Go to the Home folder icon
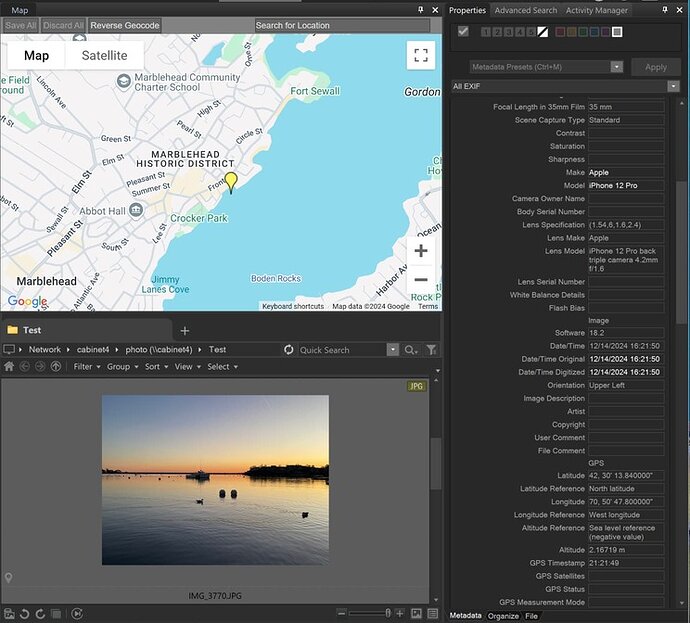This screenshot has width=690, height=623. tap(9, 367)
